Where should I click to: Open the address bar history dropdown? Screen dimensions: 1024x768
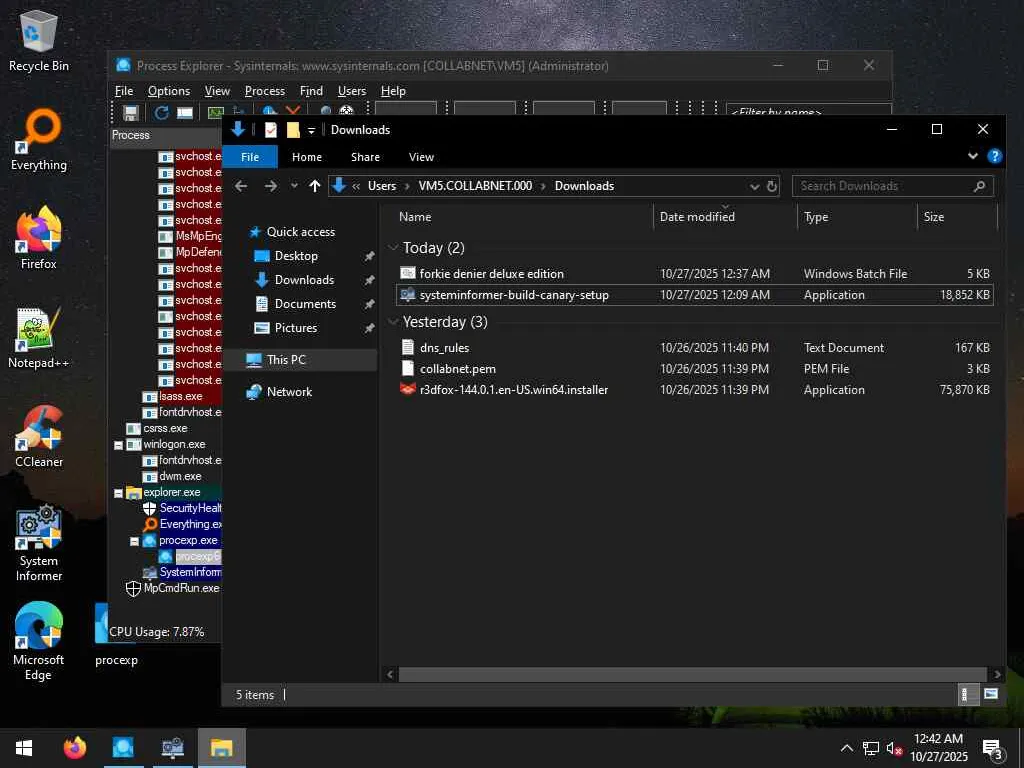(754, 187)
